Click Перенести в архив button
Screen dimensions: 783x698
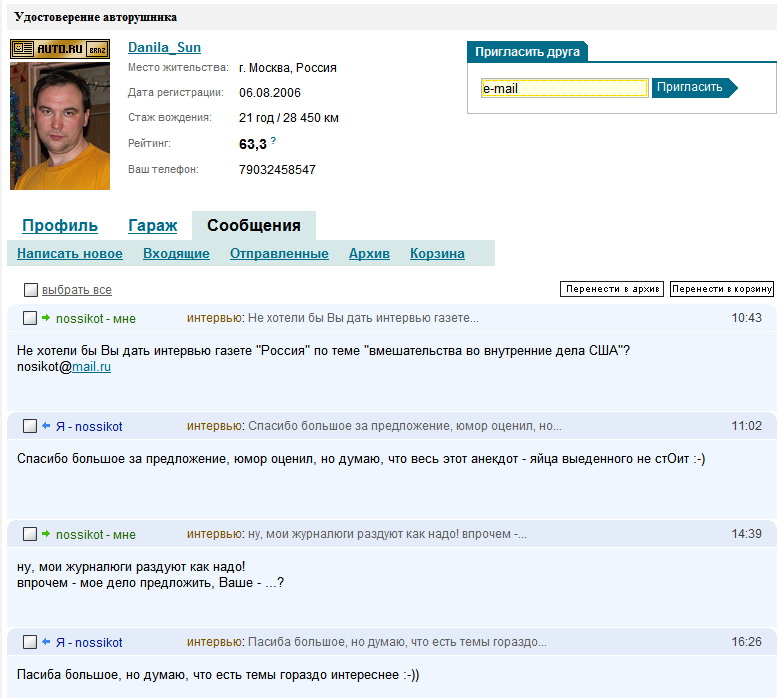pos(612,289)
